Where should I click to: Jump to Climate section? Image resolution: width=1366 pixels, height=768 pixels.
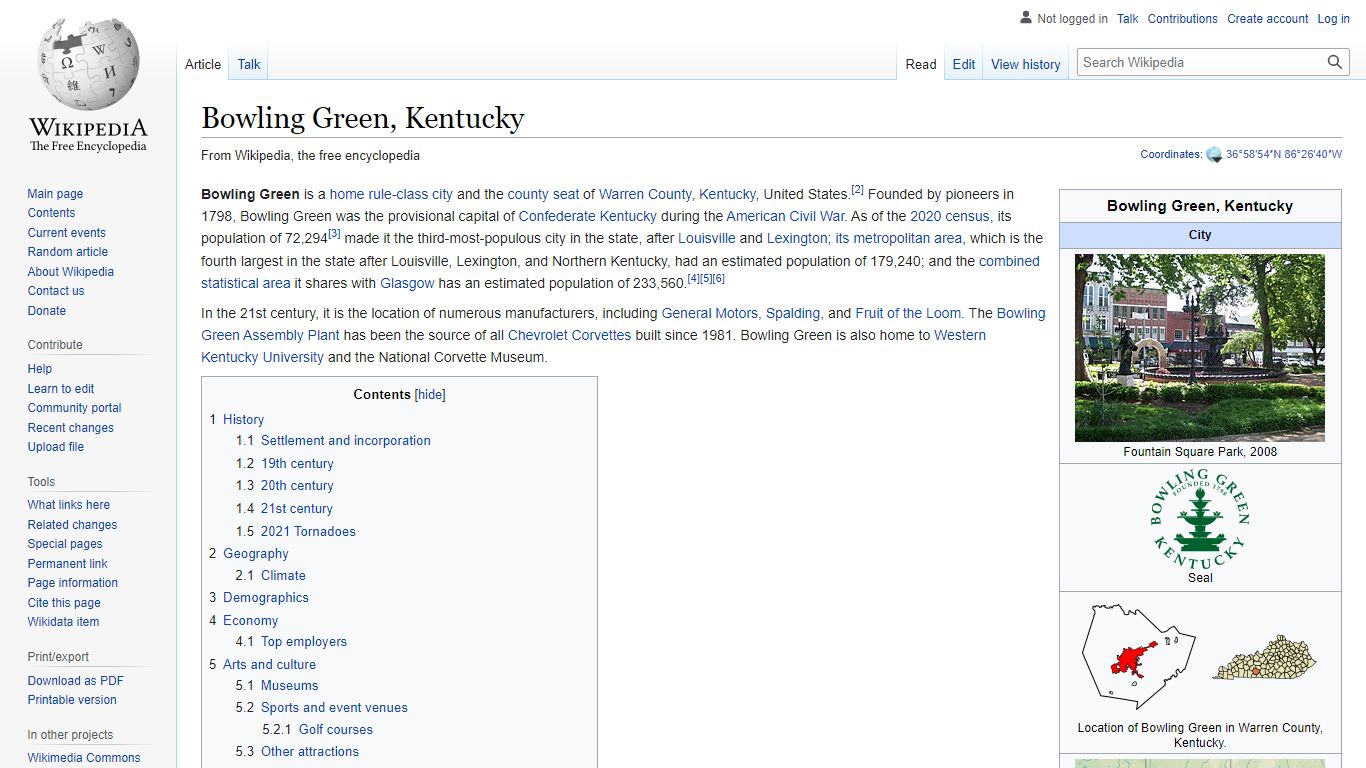point(283,576)
